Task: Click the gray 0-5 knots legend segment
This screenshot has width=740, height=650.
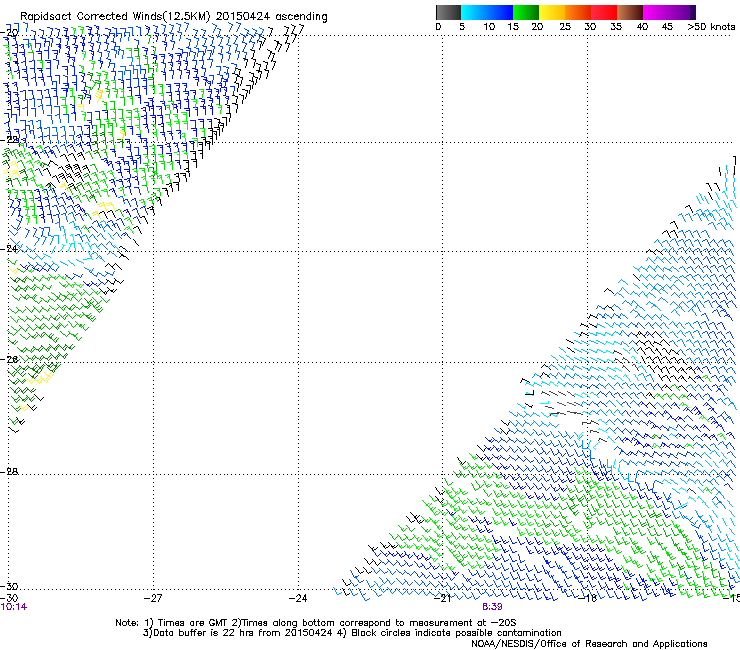Action: [448, 12]
